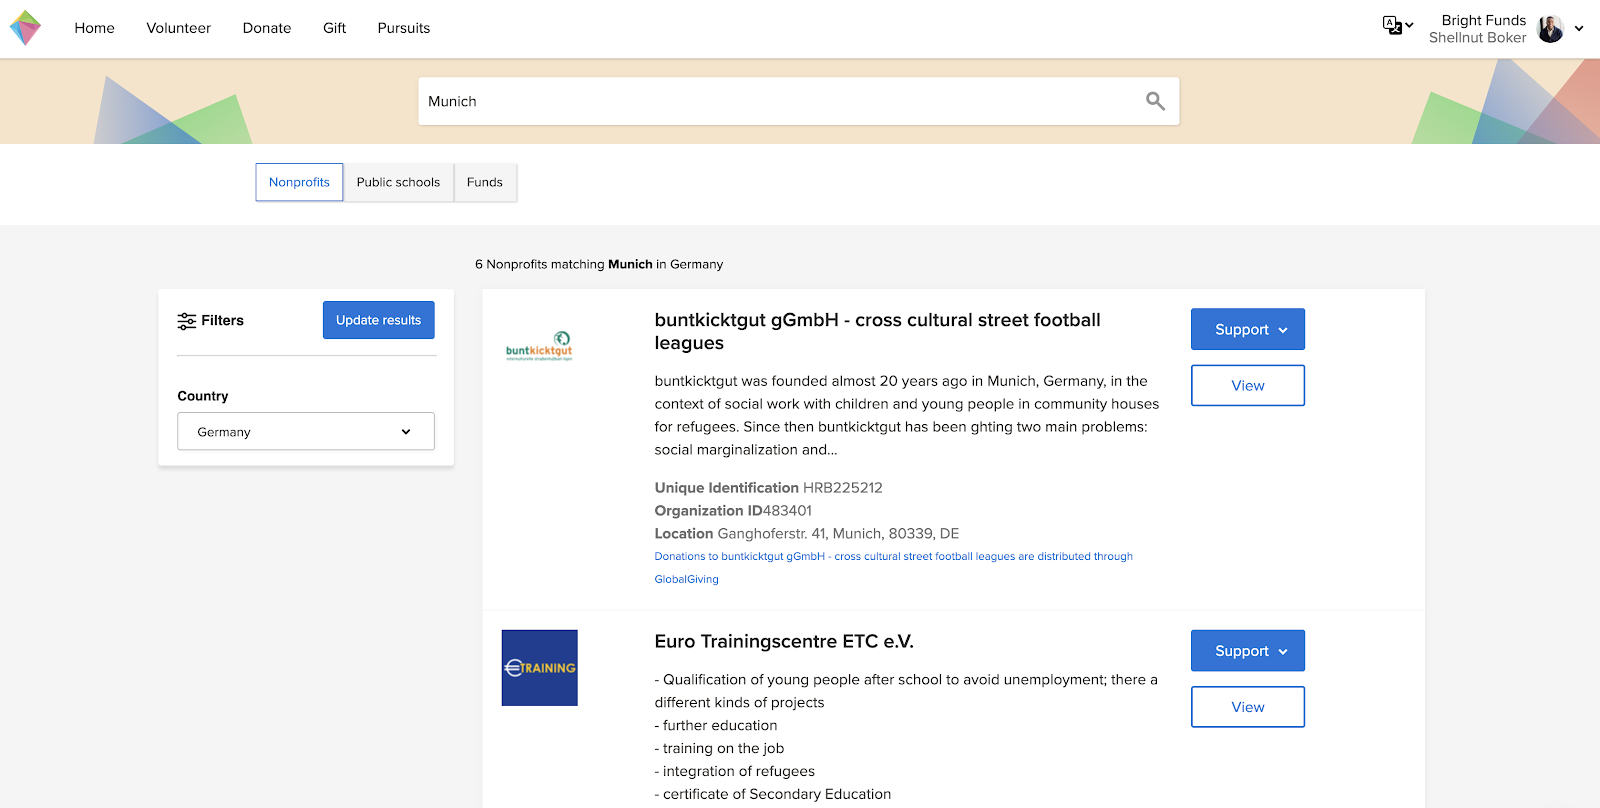Click the Euro Trainingscentre logo
The image size is (1600, 808).
point(539,668)
